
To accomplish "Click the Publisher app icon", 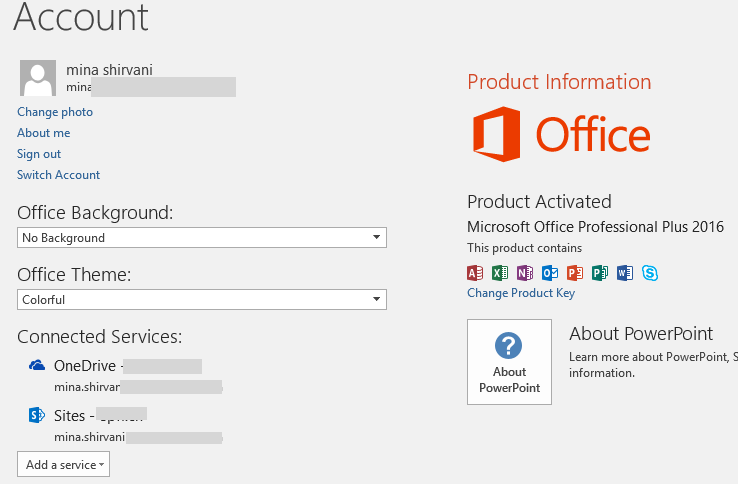I will tap(600, 272).
